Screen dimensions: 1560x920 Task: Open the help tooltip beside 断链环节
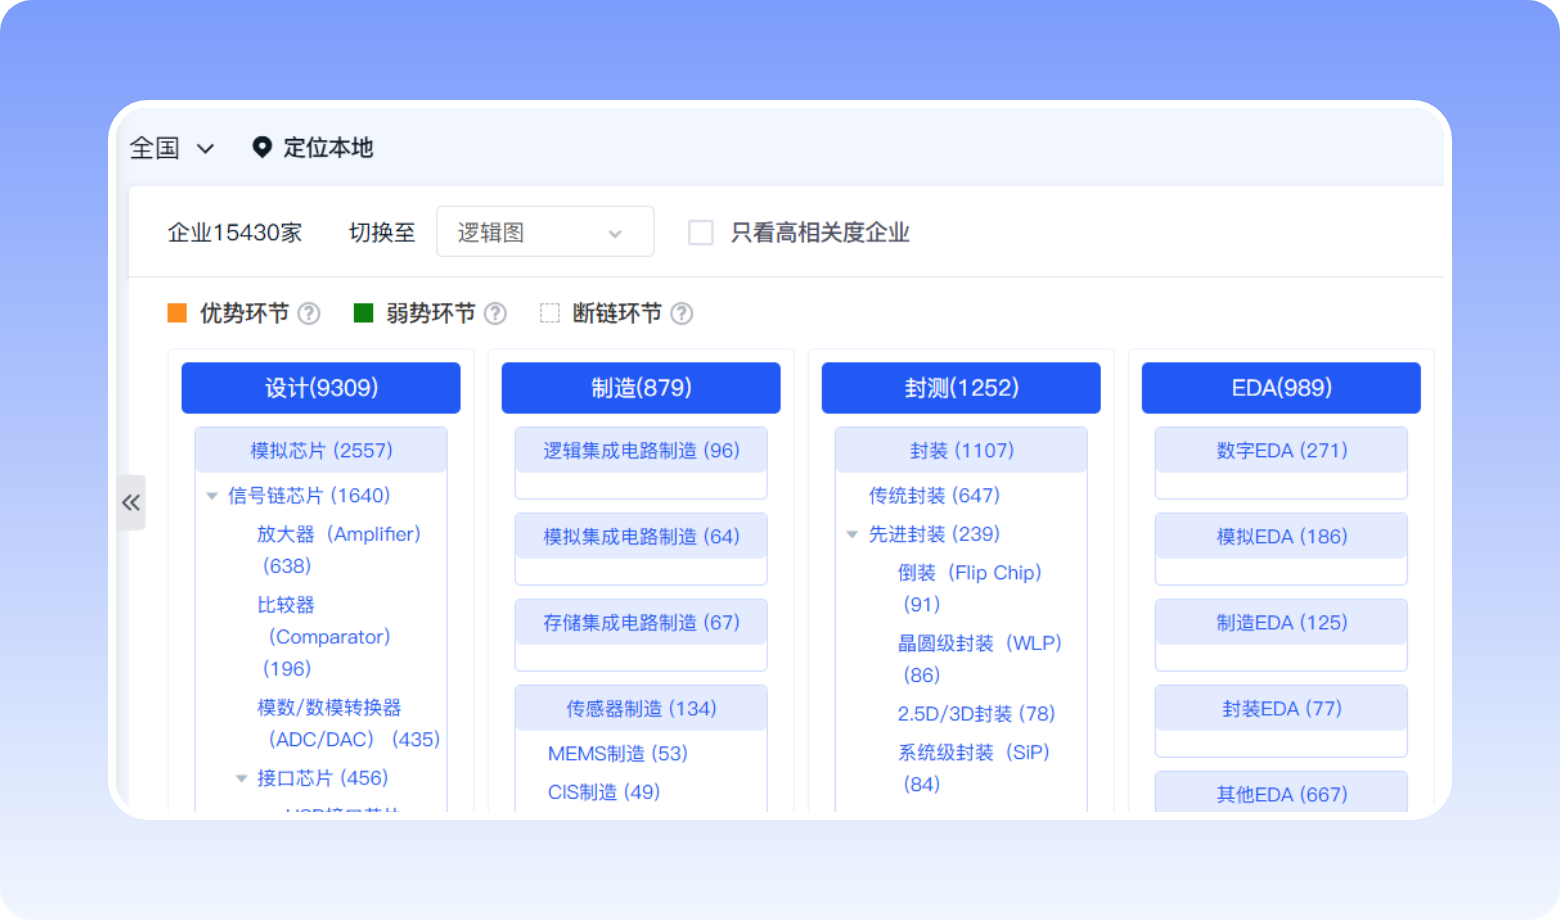(681, 313)
